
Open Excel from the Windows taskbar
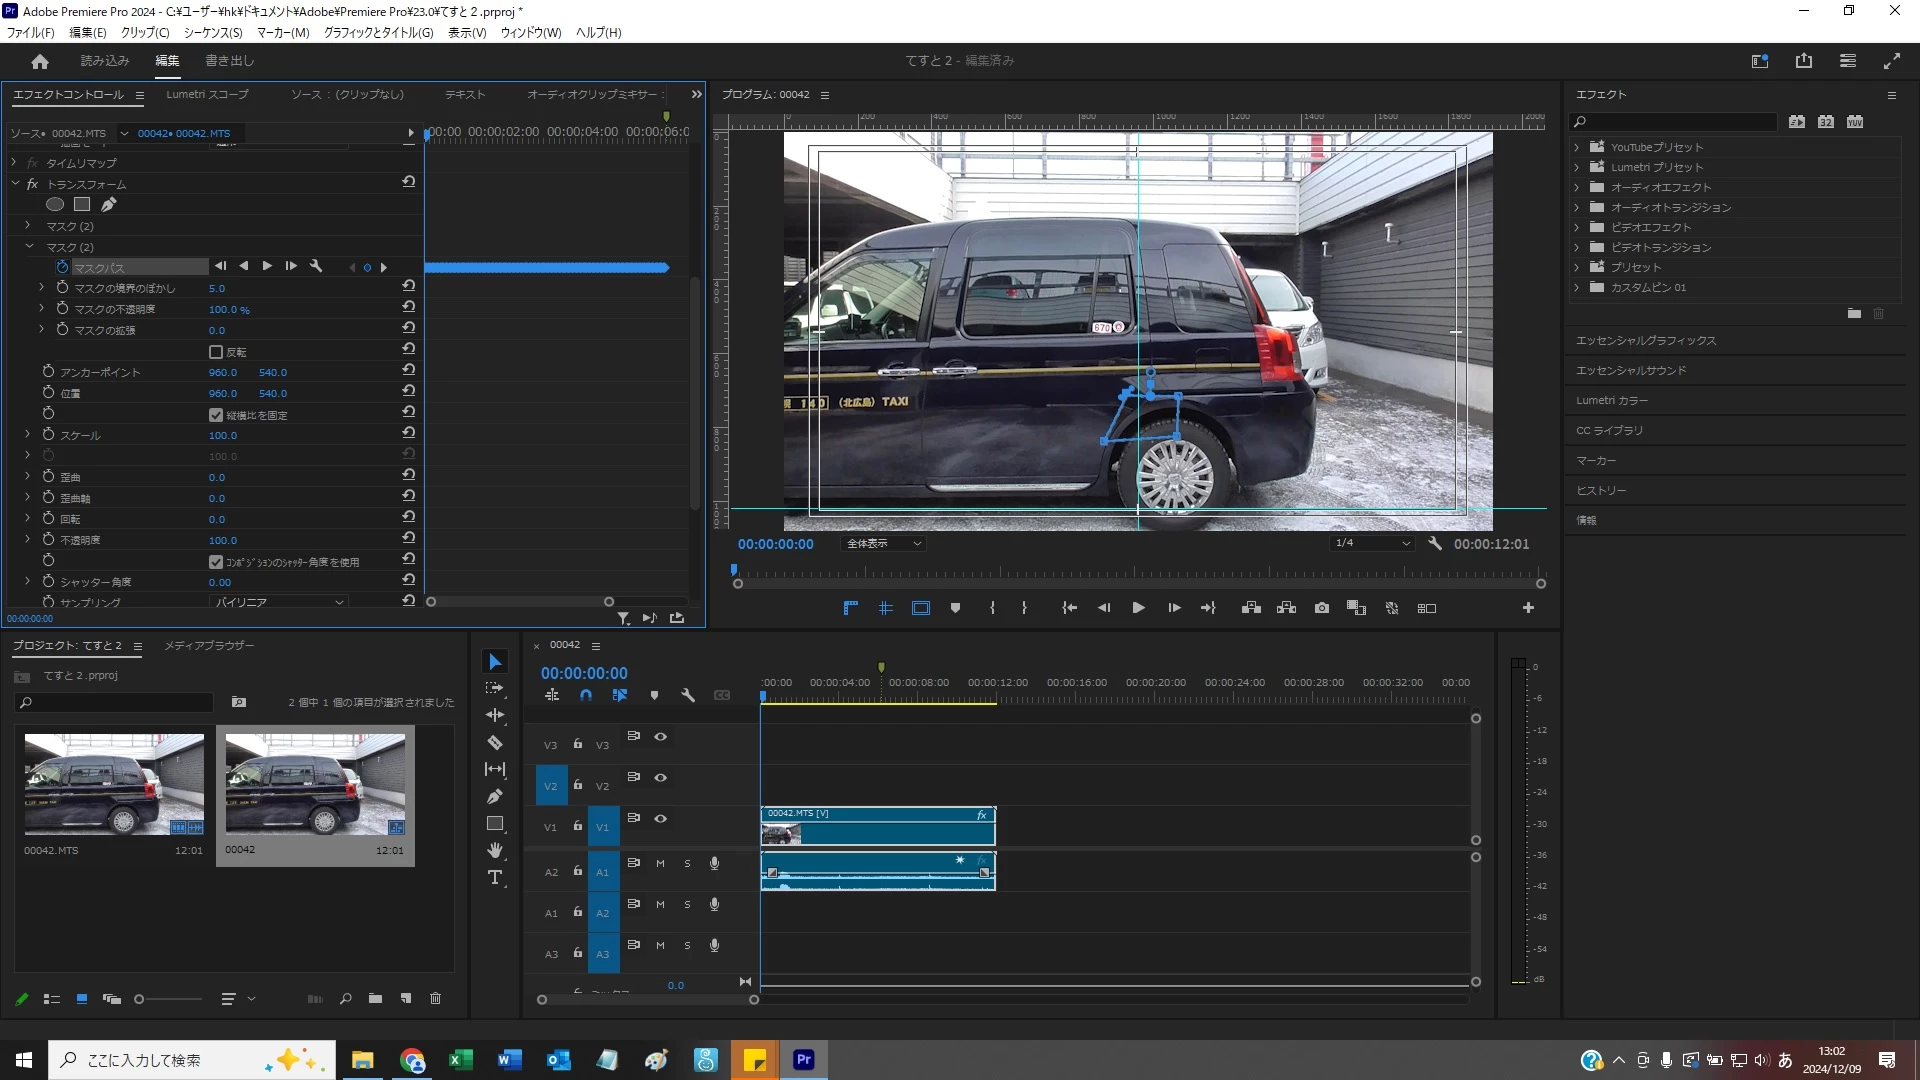[460, 1060]
